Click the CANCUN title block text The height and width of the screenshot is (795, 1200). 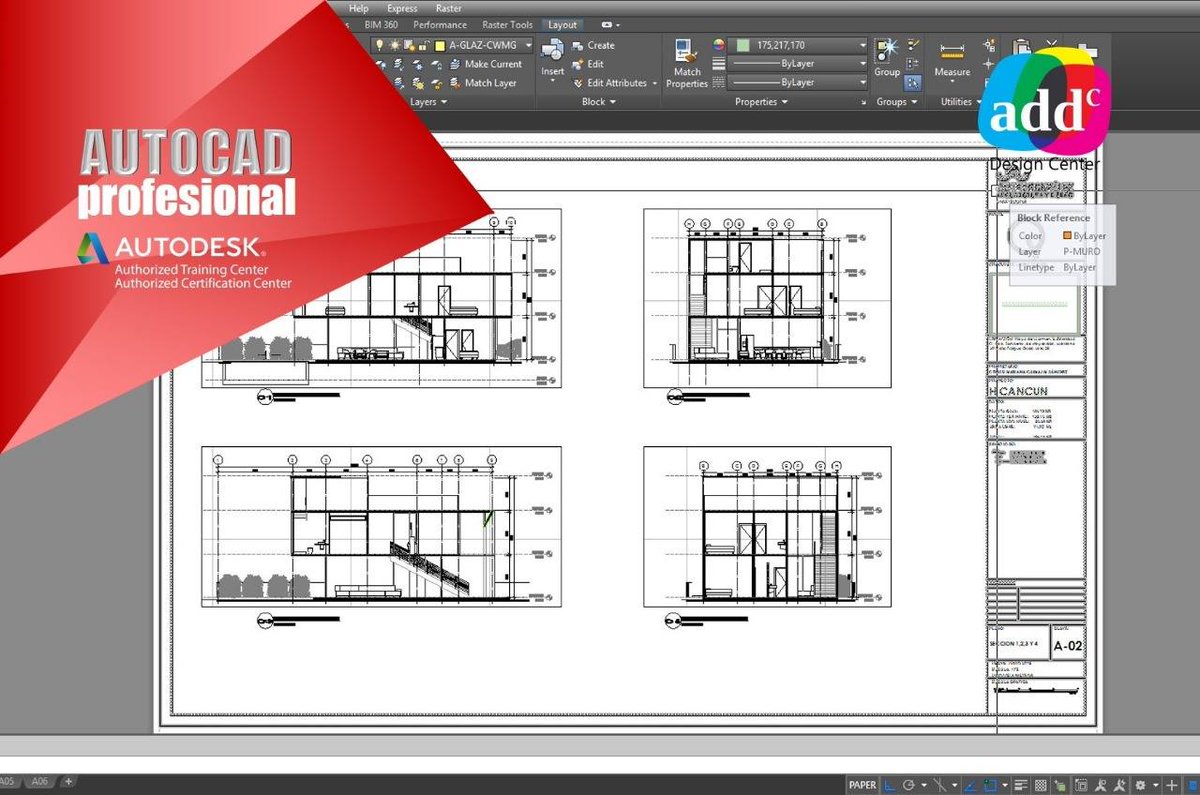(1020, 390)
